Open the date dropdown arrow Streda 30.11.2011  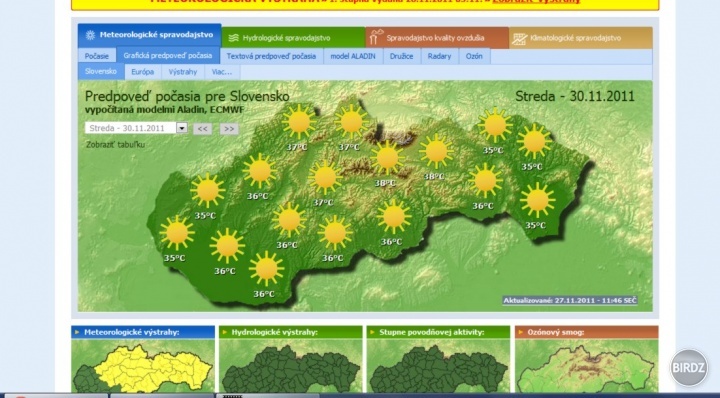coord(182,128)
